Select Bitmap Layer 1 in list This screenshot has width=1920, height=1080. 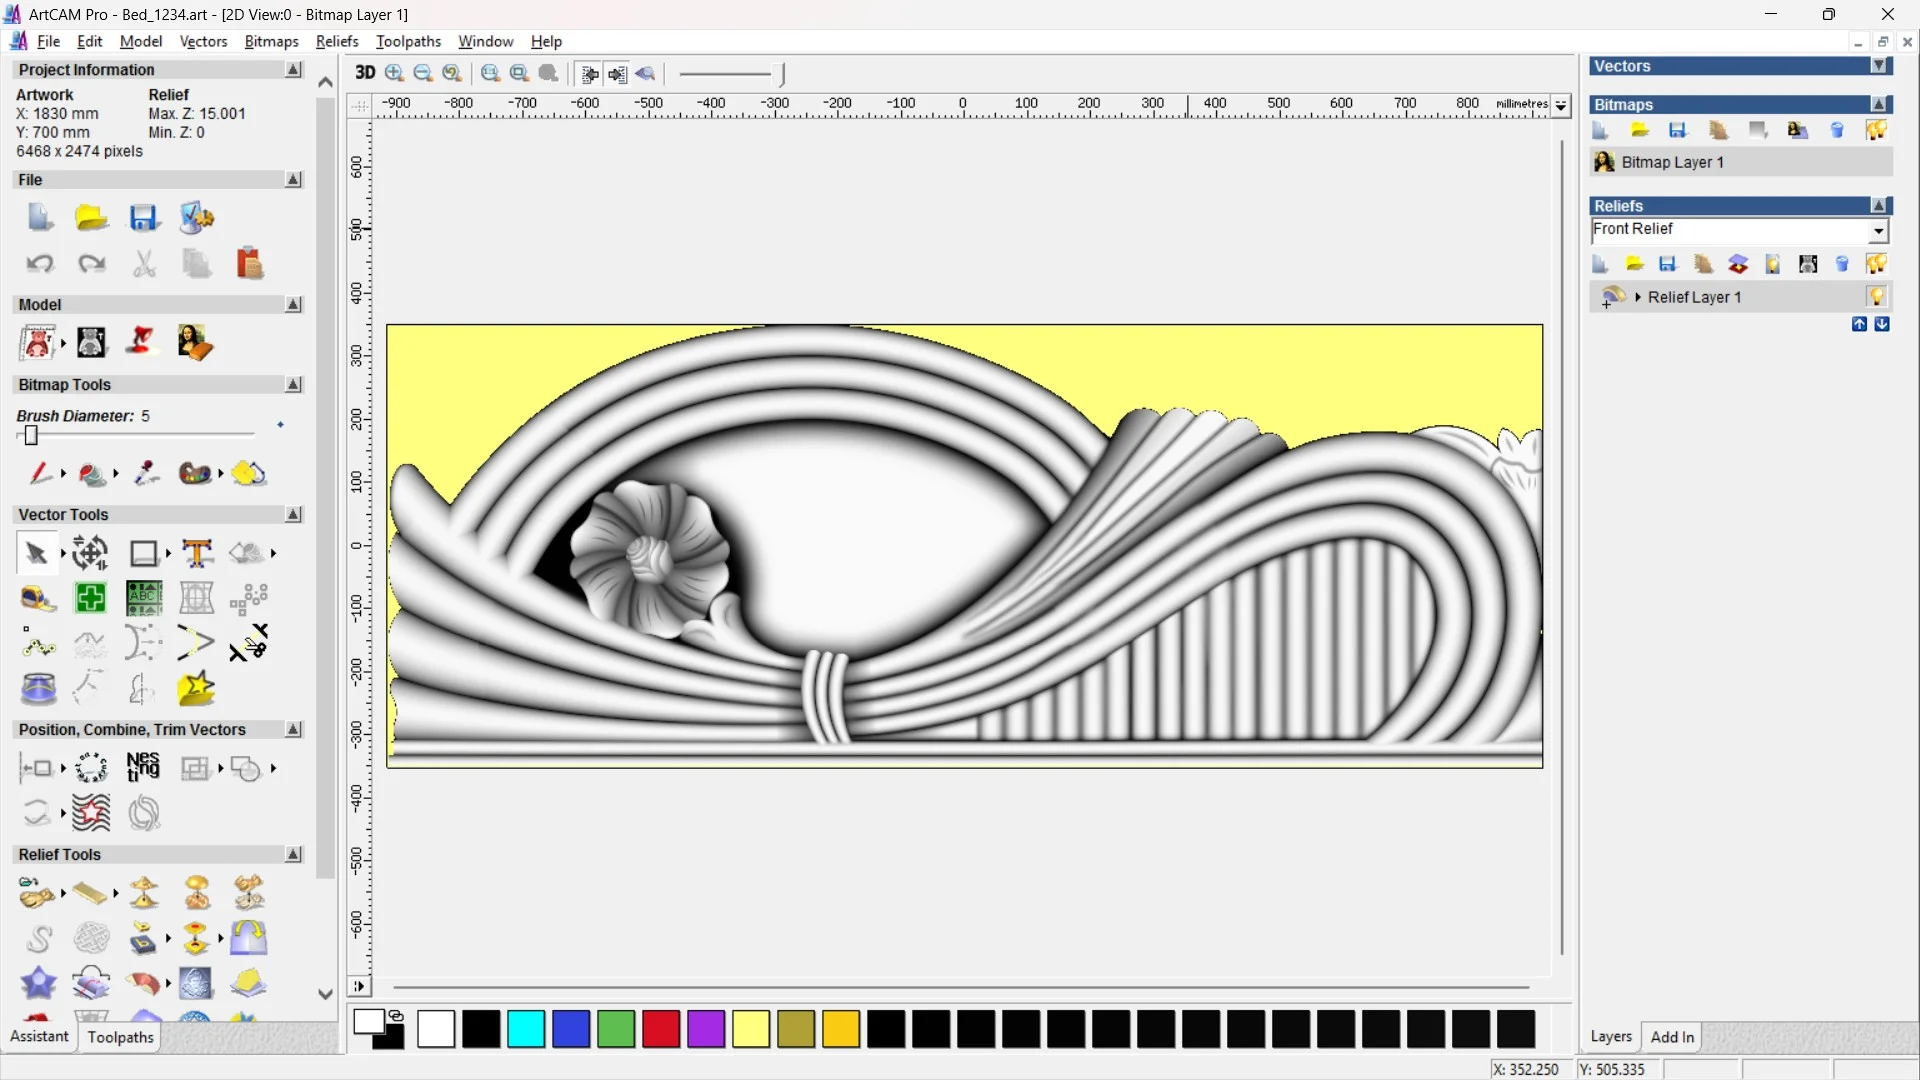[x=1672, y=162]
